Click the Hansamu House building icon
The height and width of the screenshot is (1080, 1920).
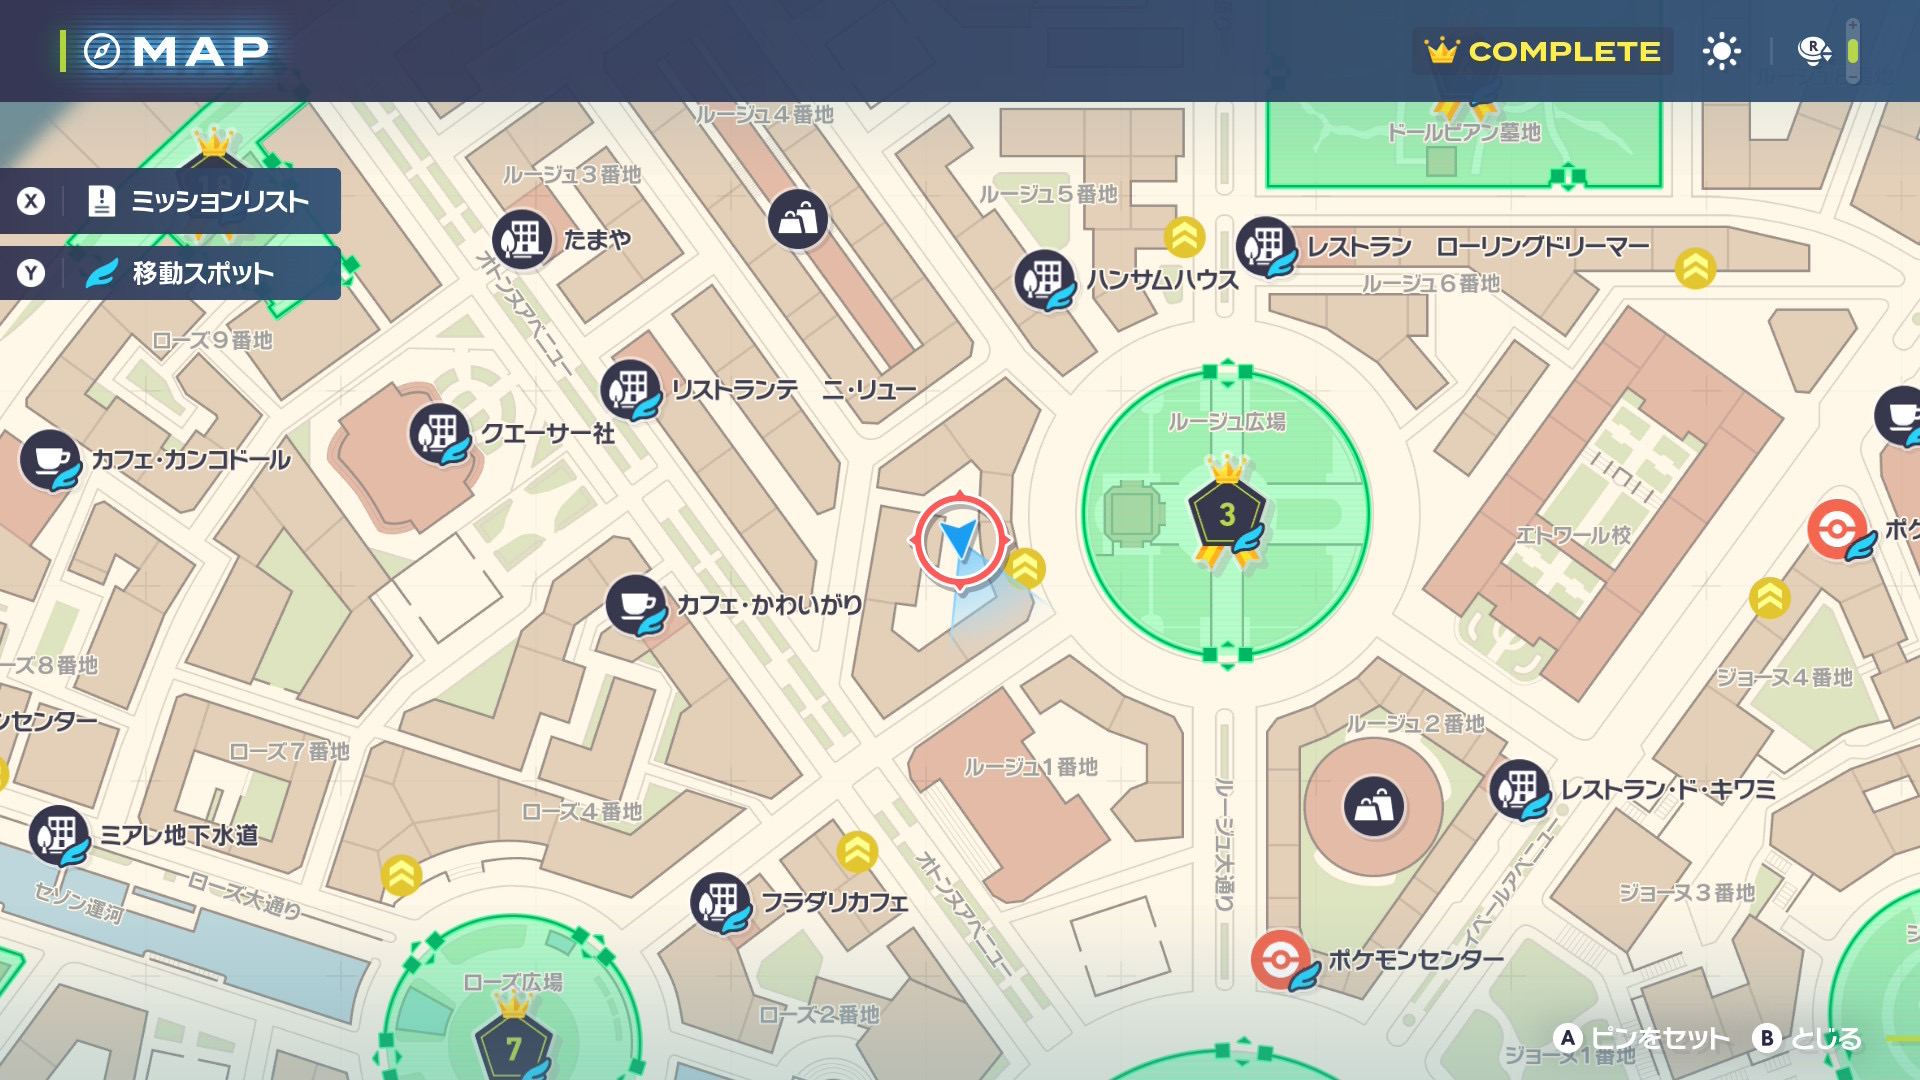pyautogui.click(x=1044, y=279)
